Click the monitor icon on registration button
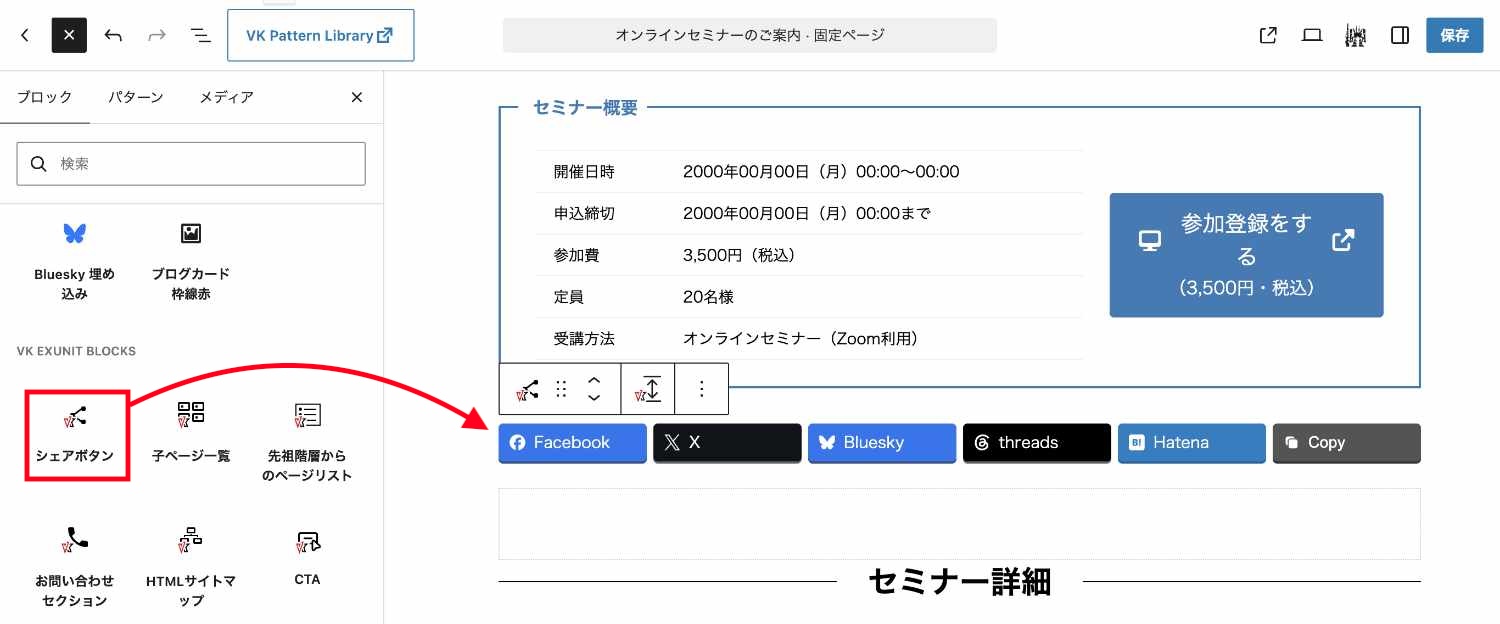 1151,241
